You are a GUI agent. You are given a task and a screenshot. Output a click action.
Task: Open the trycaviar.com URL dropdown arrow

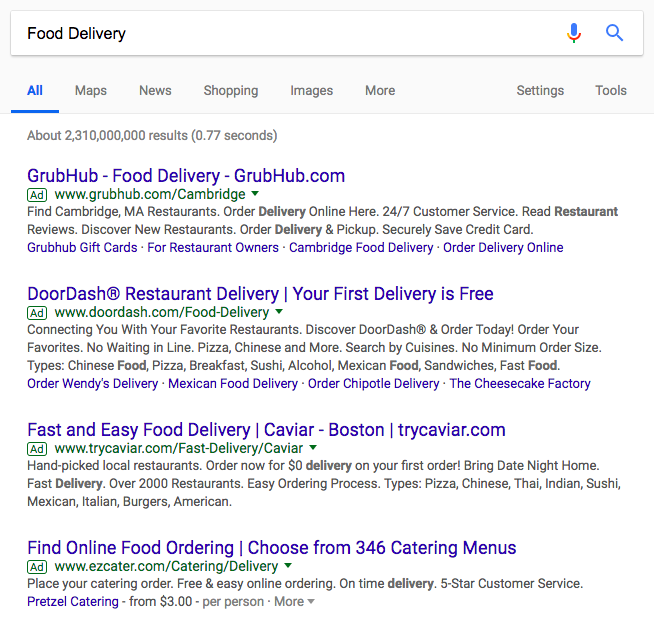tap(313, 448)
